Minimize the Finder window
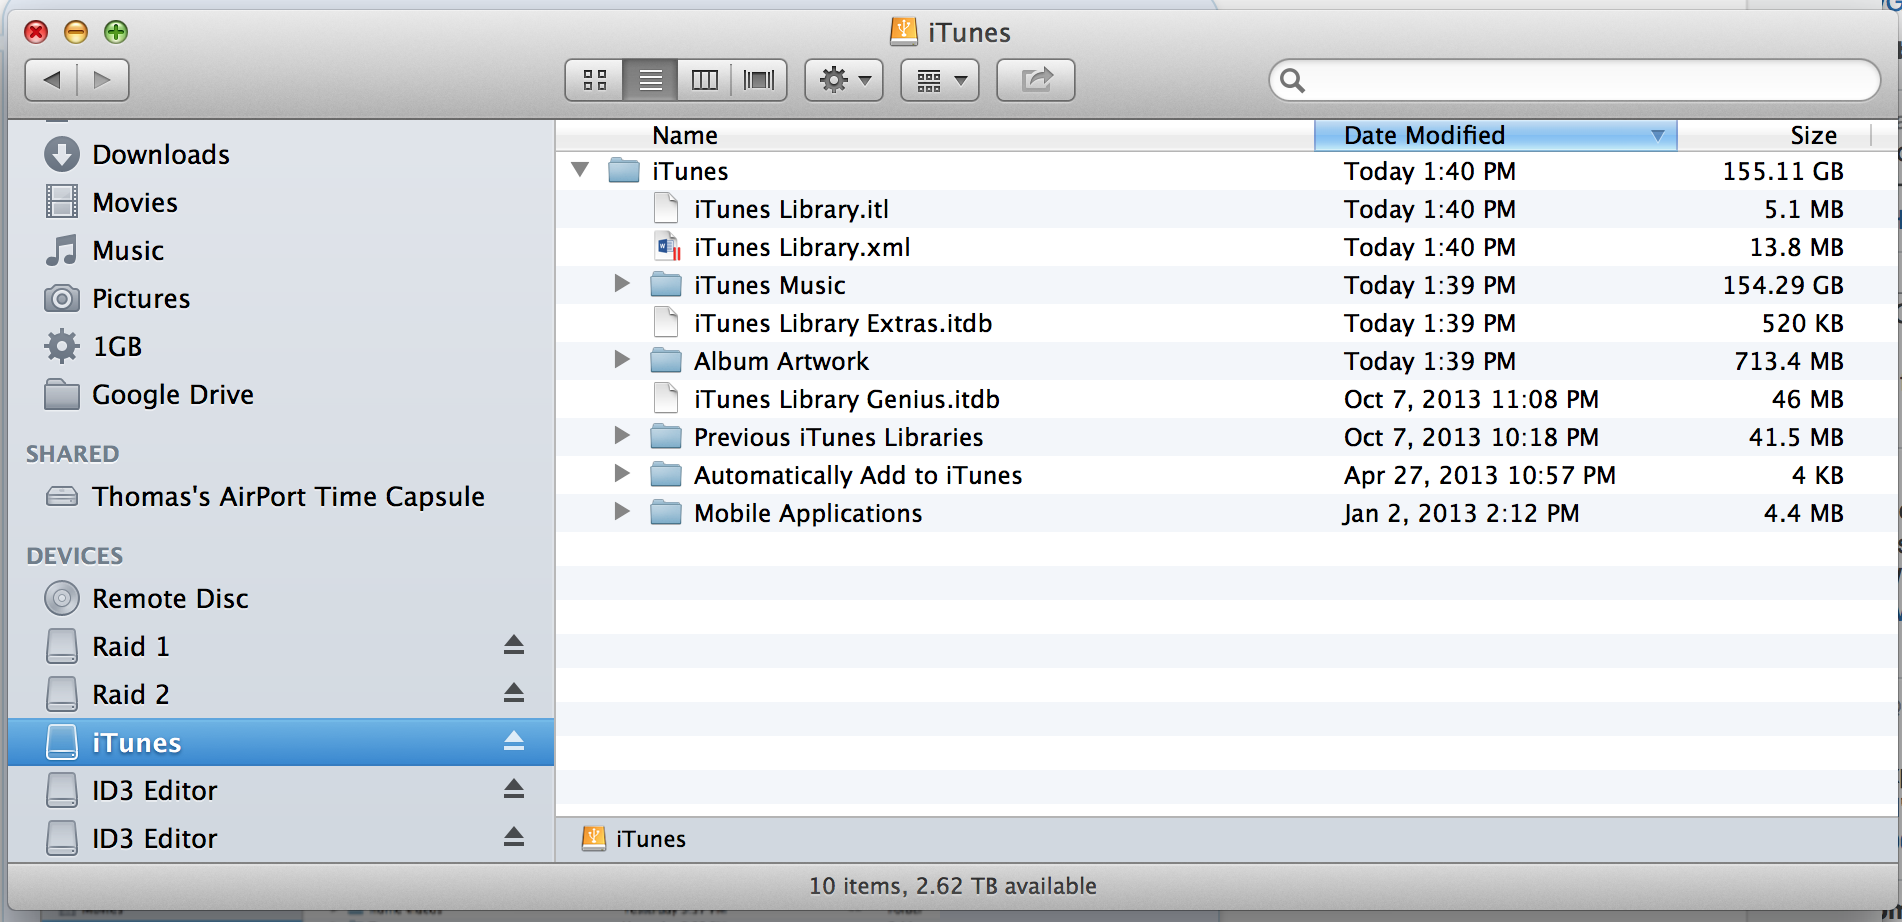The width and height of the screenshot is (1902, 922). pyautogui.click(x=76, y=32)
